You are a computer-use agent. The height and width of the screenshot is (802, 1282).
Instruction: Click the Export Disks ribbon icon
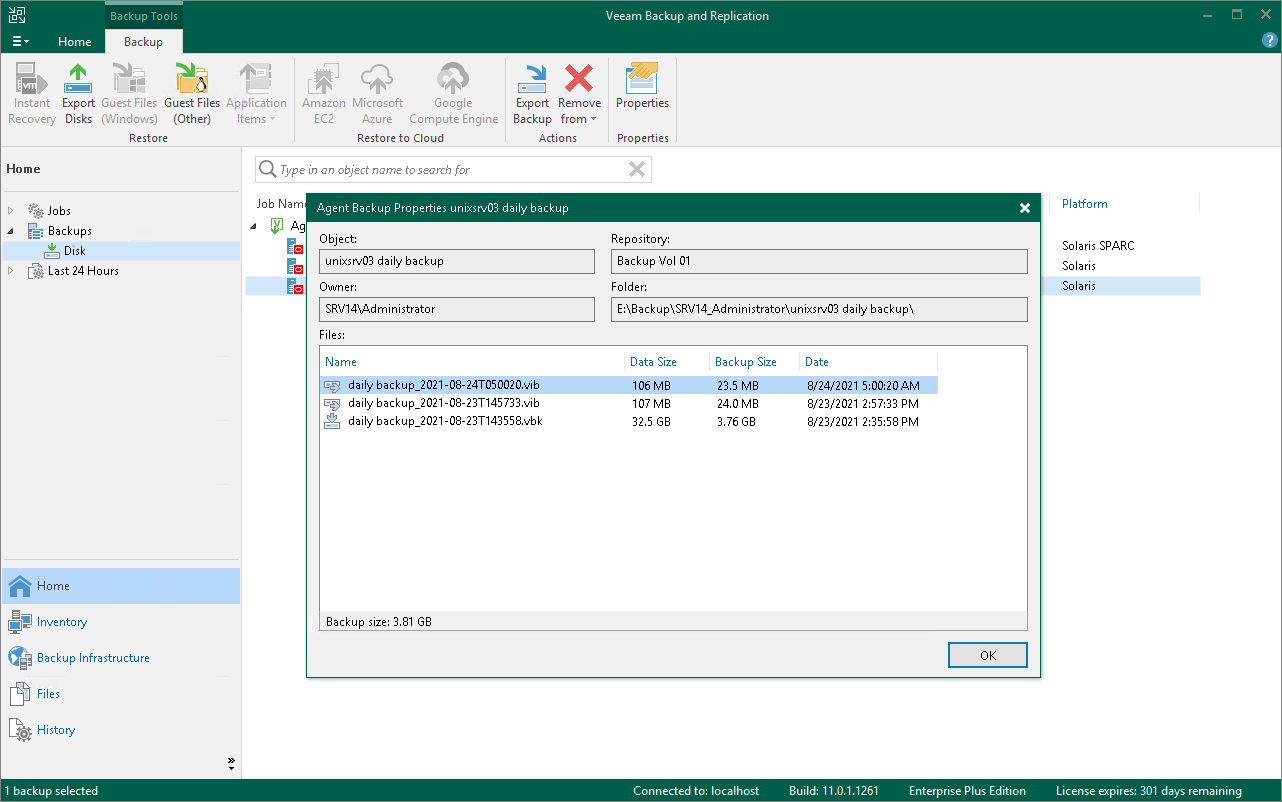[x=78, y=93]
